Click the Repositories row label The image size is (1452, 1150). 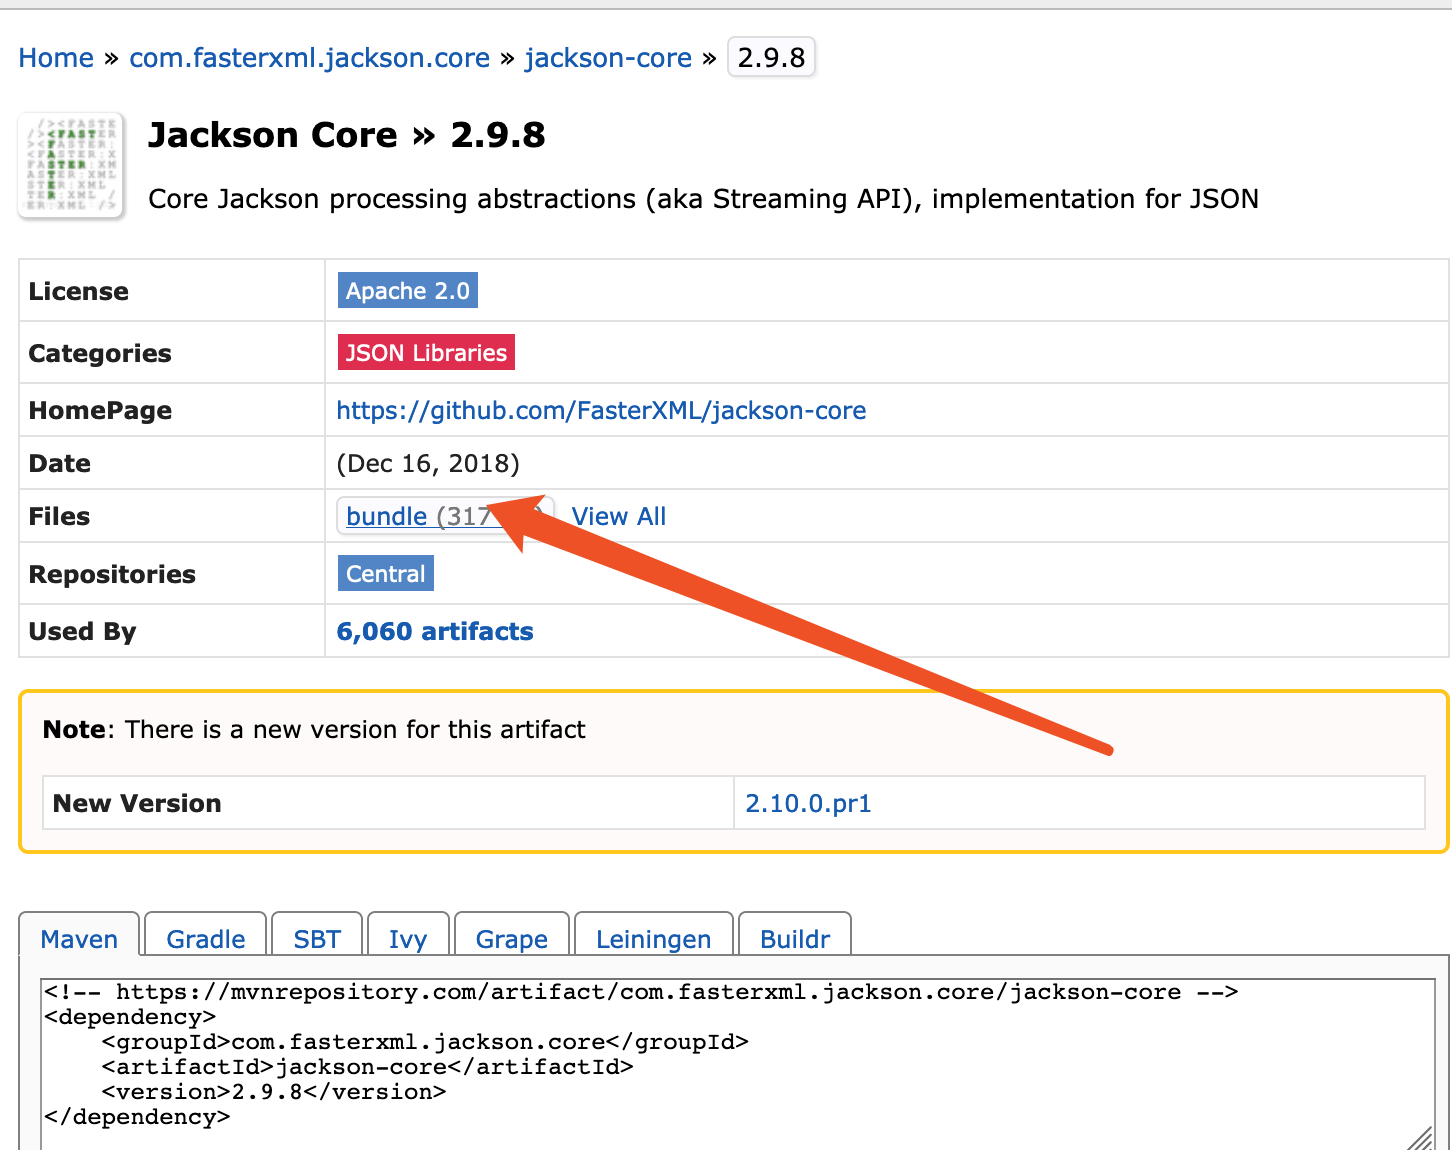point(112,574)
